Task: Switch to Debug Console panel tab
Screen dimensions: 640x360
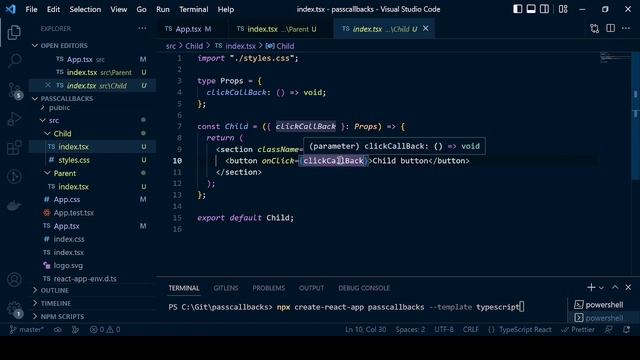Action: coord(364,288)
